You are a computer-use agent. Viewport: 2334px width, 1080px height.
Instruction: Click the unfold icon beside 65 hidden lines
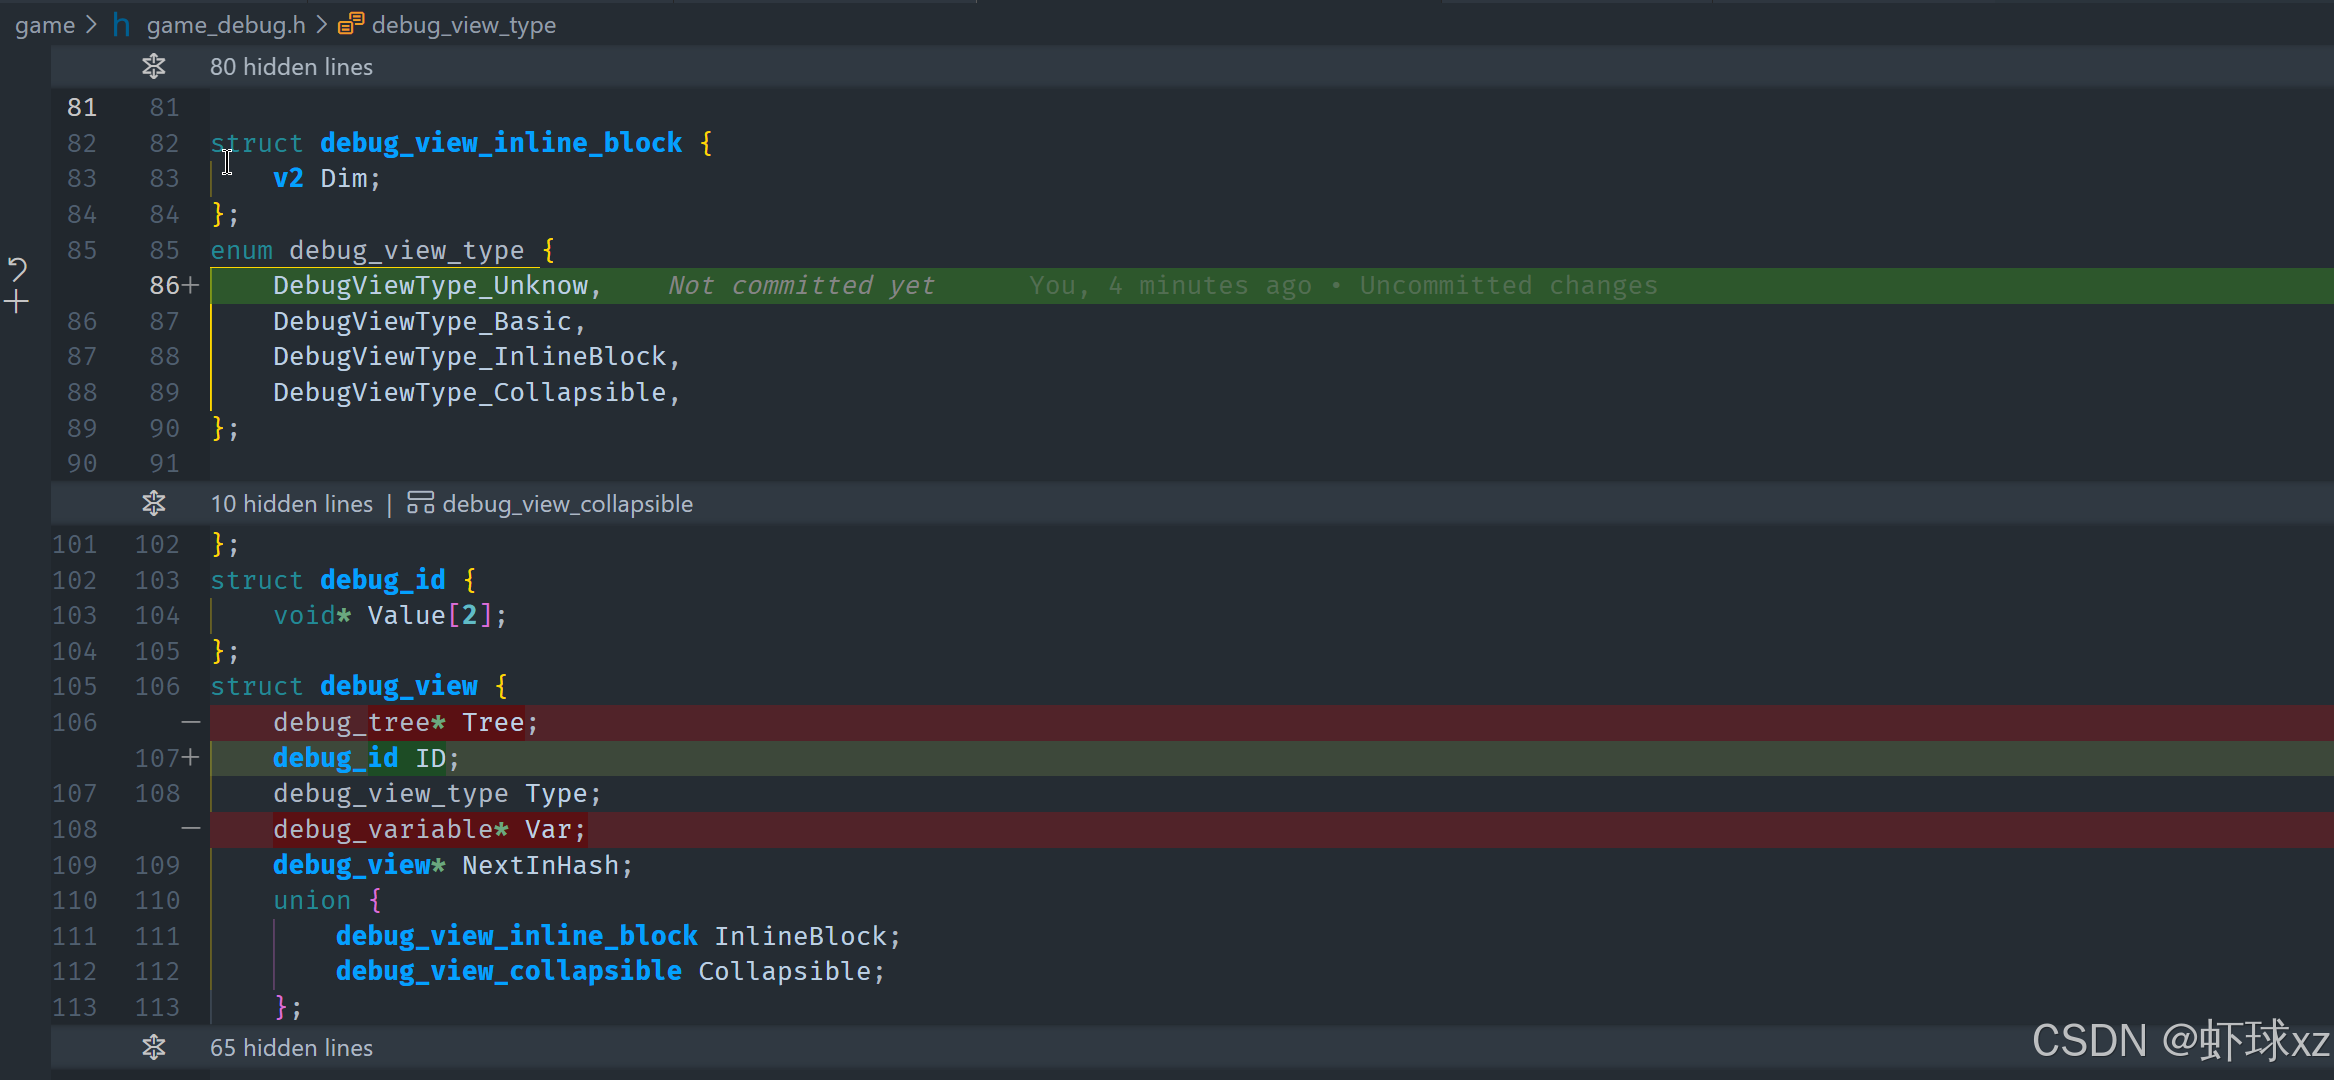(153, 1047)
